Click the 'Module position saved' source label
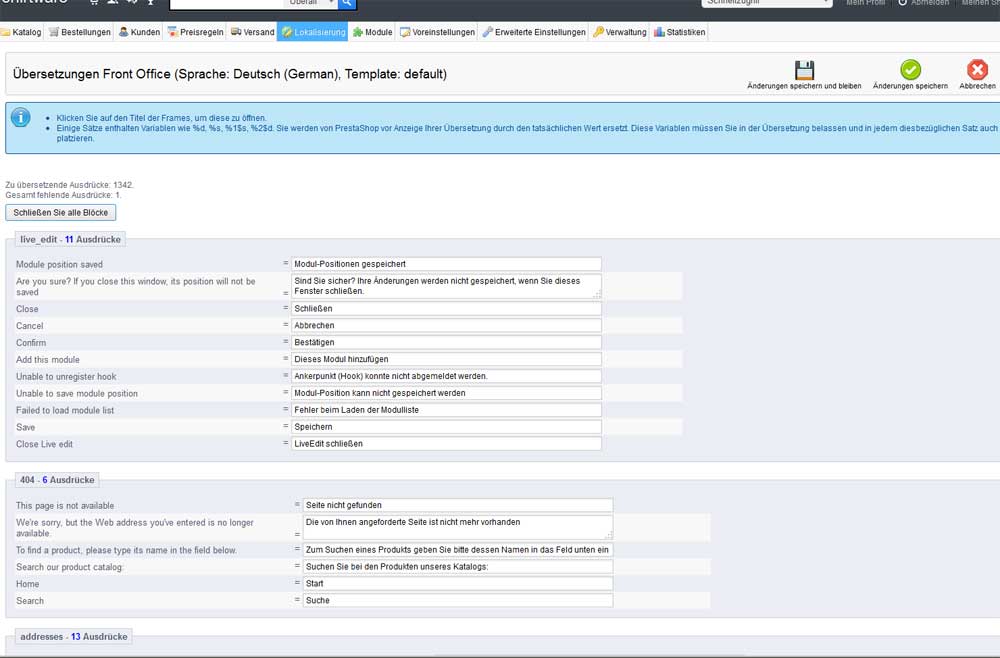Image resolution: width=1000 pixels, height=658 pixels. coord(59,264)
